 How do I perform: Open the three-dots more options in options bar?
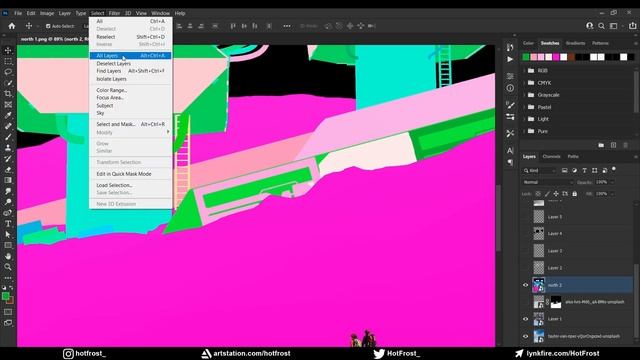point(287,26)
